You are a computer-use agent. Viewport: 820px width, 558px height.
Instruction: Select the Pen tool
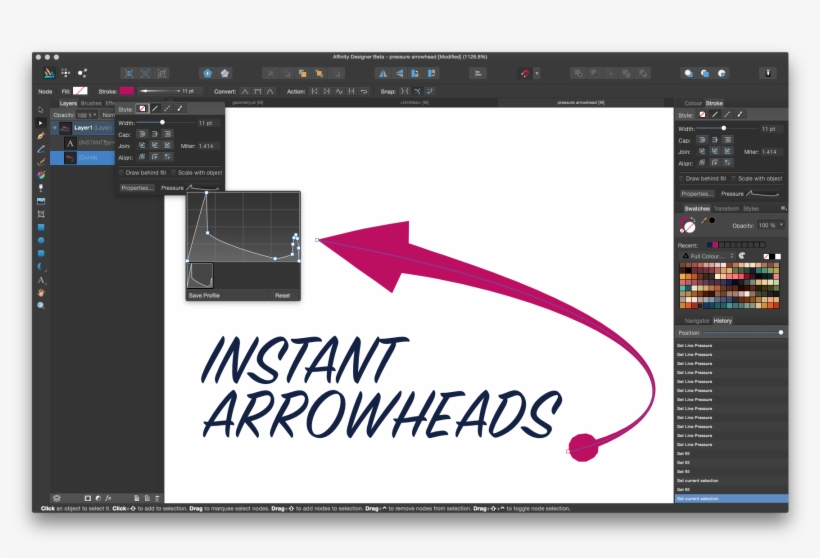pos(41,136)
